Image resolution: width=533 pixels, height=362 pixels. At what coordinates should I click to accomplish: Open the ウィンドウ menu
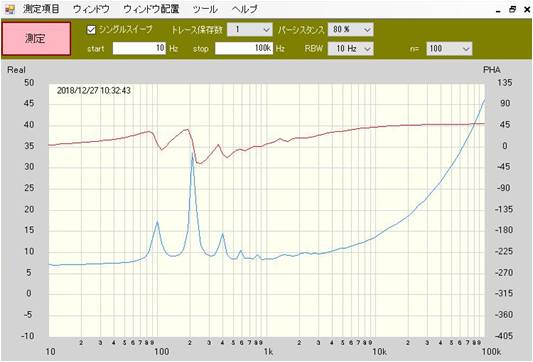pyautogui.click(x=91, y=9)
